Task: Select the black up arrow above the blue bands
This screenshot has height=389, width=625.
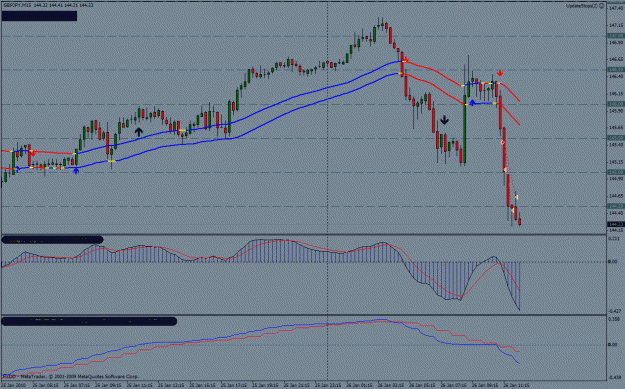Action: pos(138,132)
